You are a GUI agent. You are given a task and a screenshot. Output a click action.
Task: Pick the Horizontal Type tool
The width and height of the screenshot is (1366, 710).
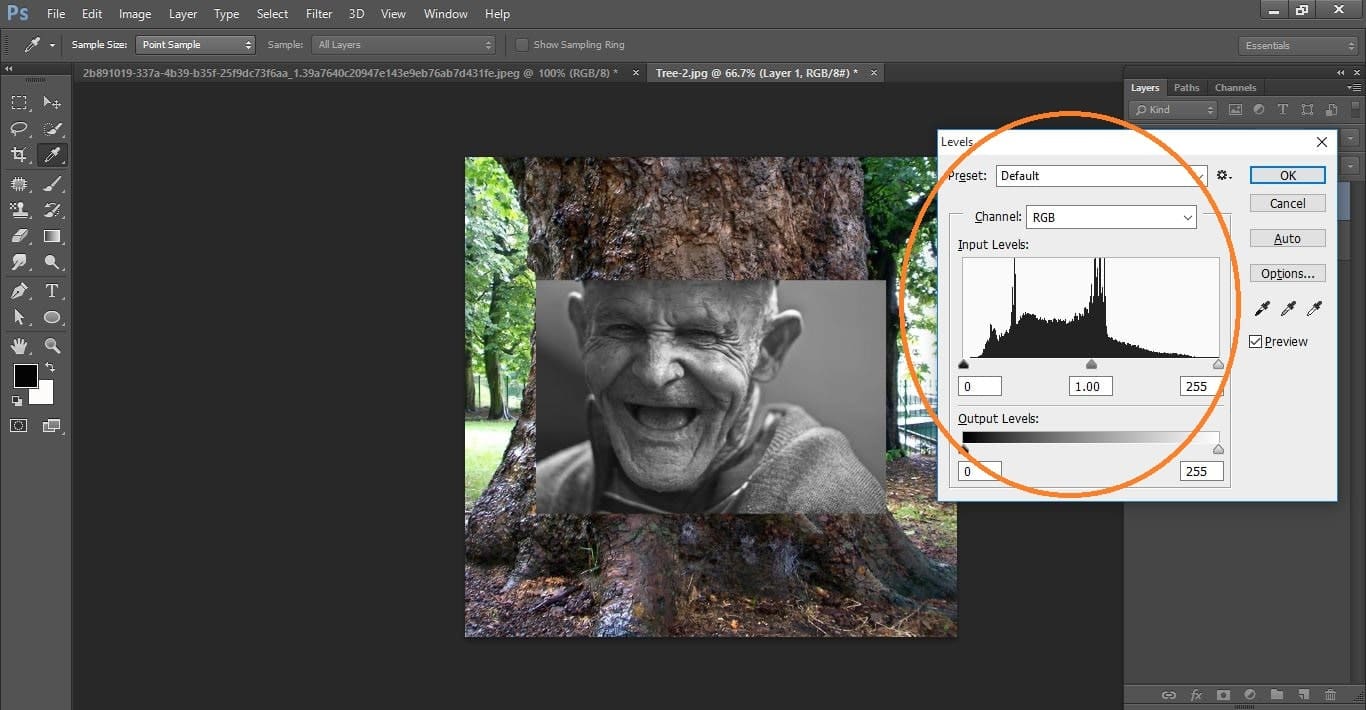coord(52,289)
